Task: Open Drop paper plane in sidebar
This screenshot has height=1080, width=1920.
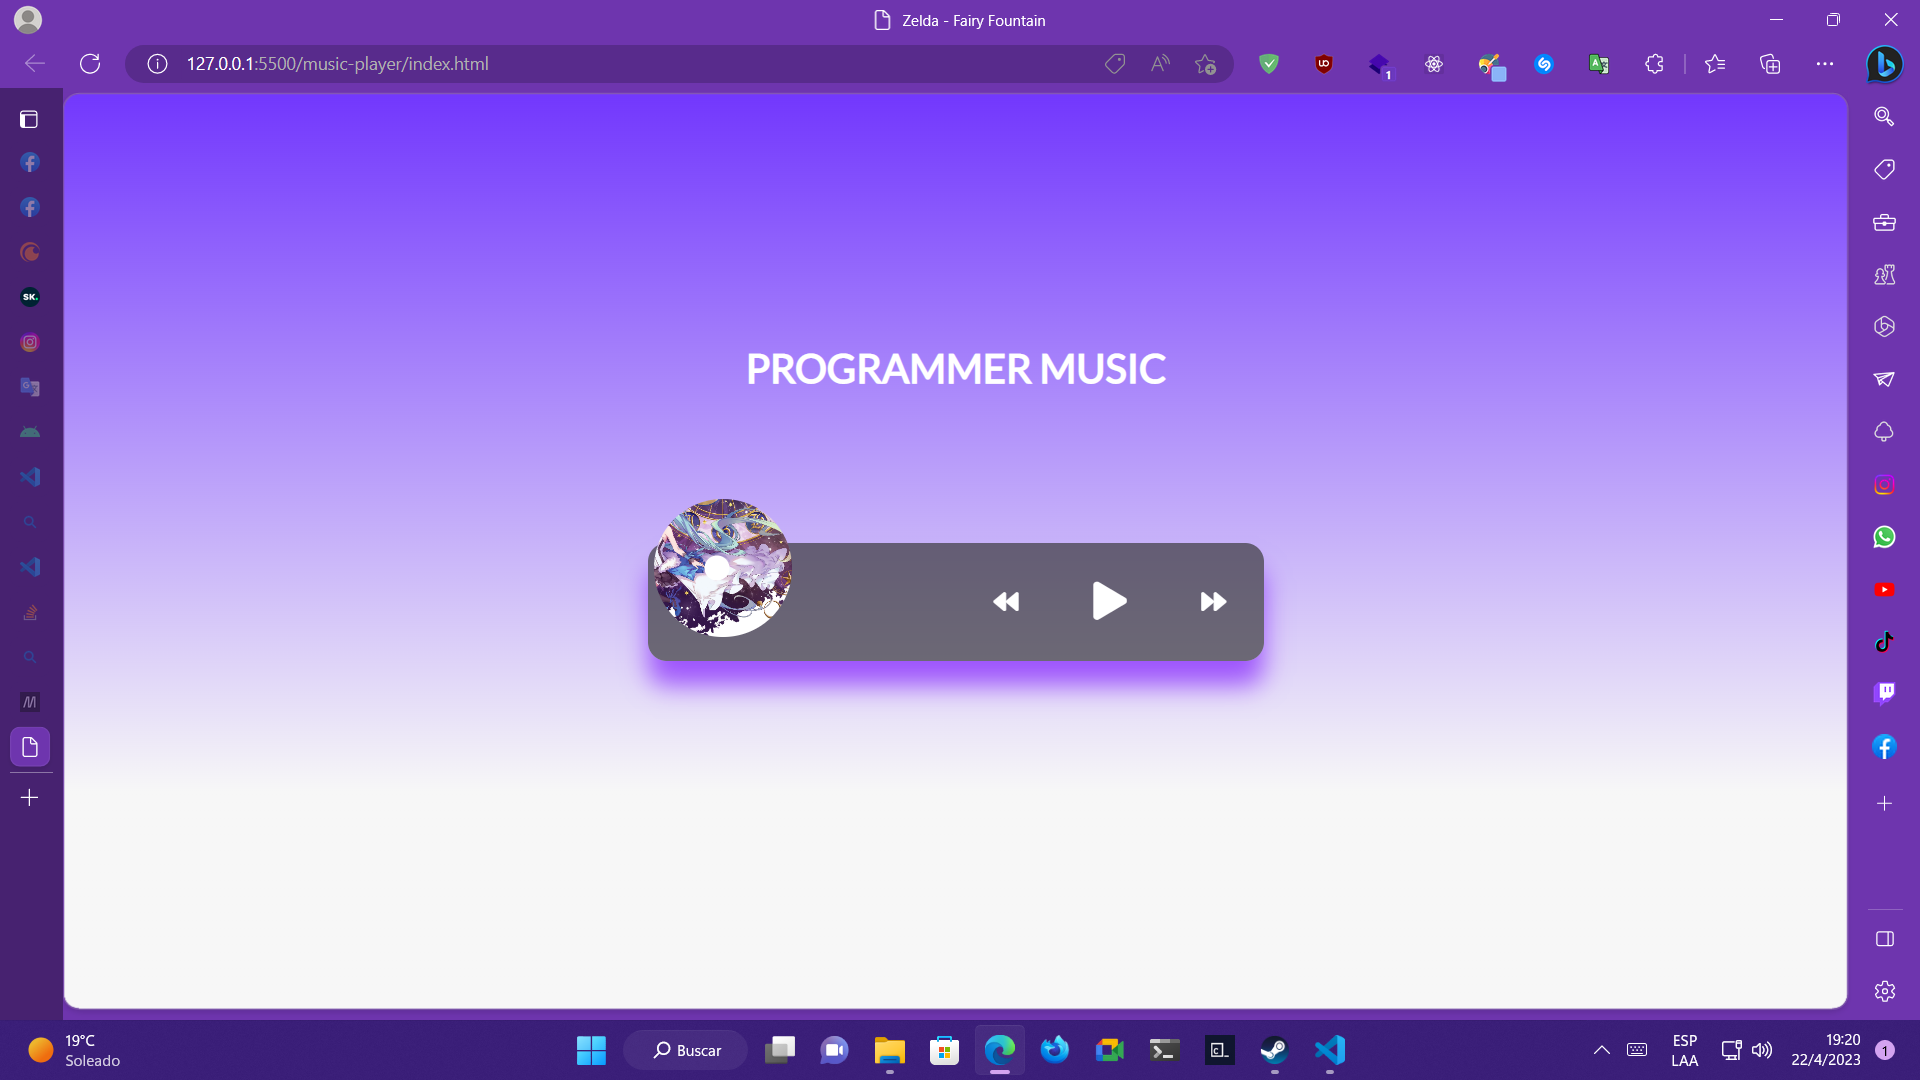Action: (x=1884, y=379)
